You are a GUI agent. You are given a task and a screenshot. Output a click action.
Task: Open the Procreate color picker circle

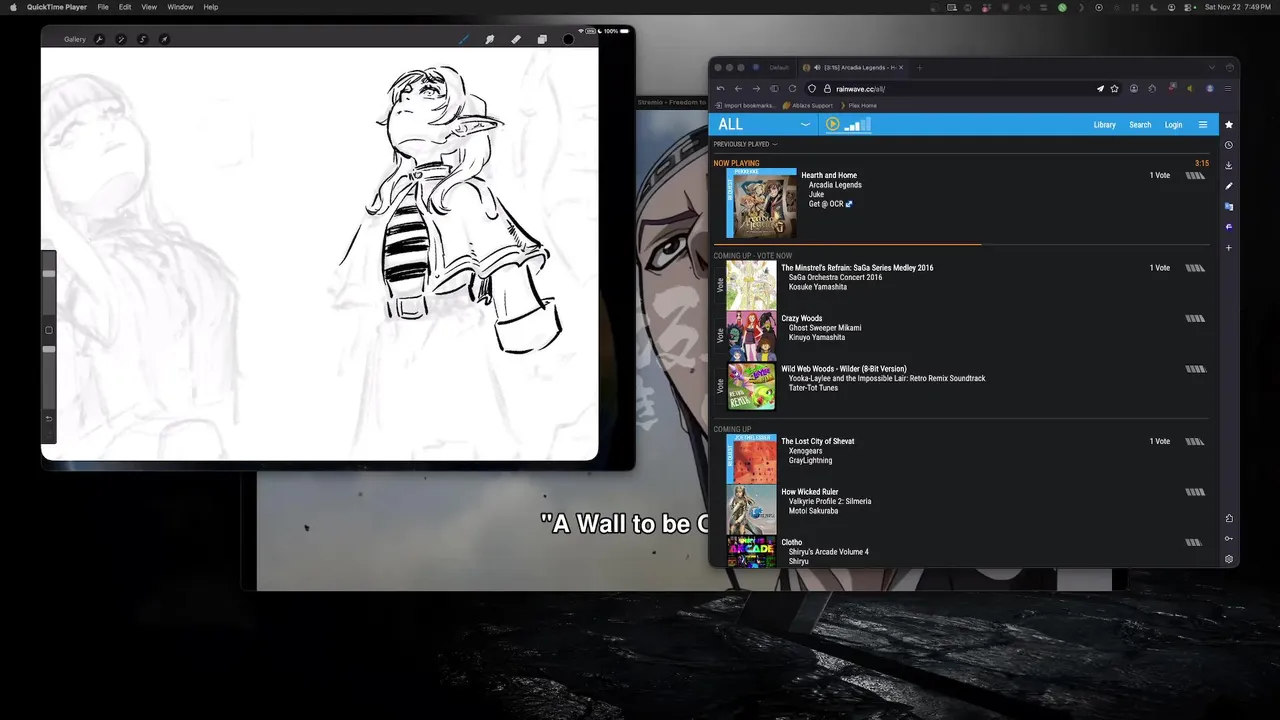click(x=568, y=39)
